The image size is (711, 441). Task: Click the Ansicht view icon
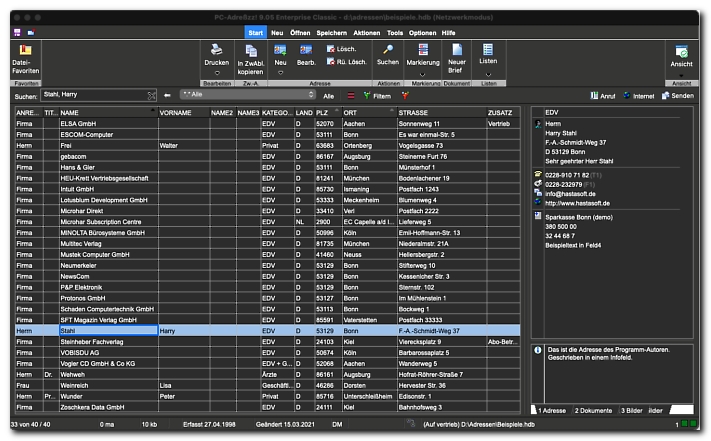point(681,51)
